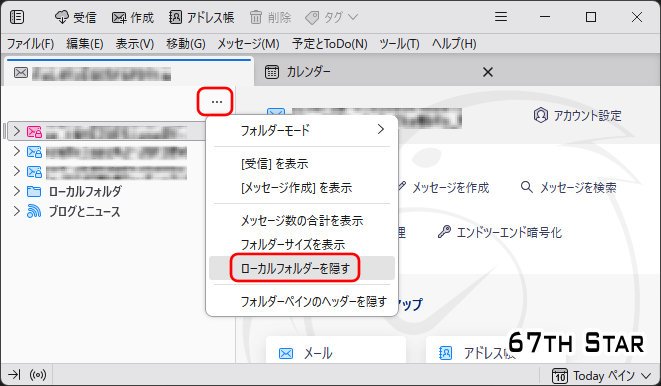Expand the ブログとニュース tree item
The width and height of the screenshot is (661, 386).
(16, 211)
